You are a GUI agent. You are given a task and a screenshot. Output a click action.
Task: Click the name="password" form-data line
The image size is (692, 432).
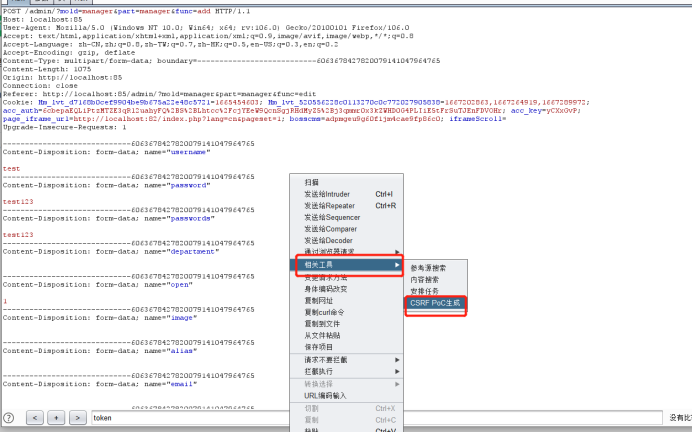pos(106,185)
